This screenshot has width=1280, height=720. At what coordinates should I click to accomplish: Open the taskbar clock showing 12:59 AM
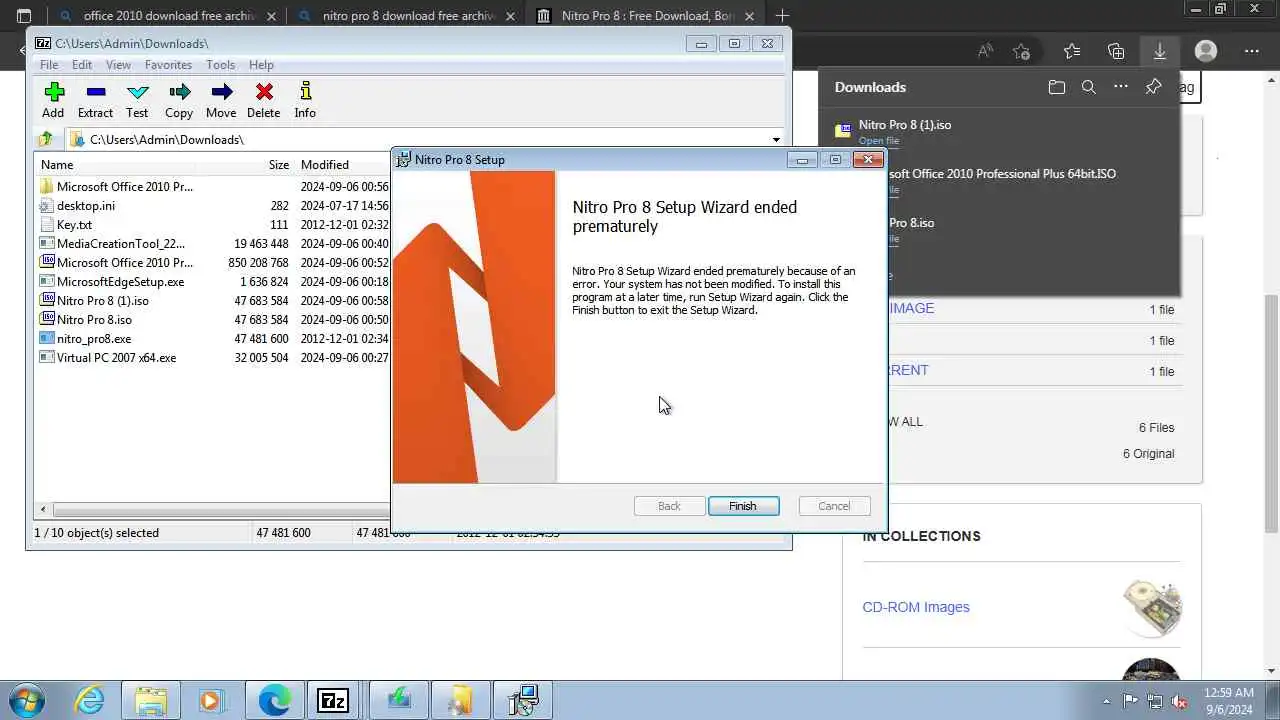(x=1229, y=700)
